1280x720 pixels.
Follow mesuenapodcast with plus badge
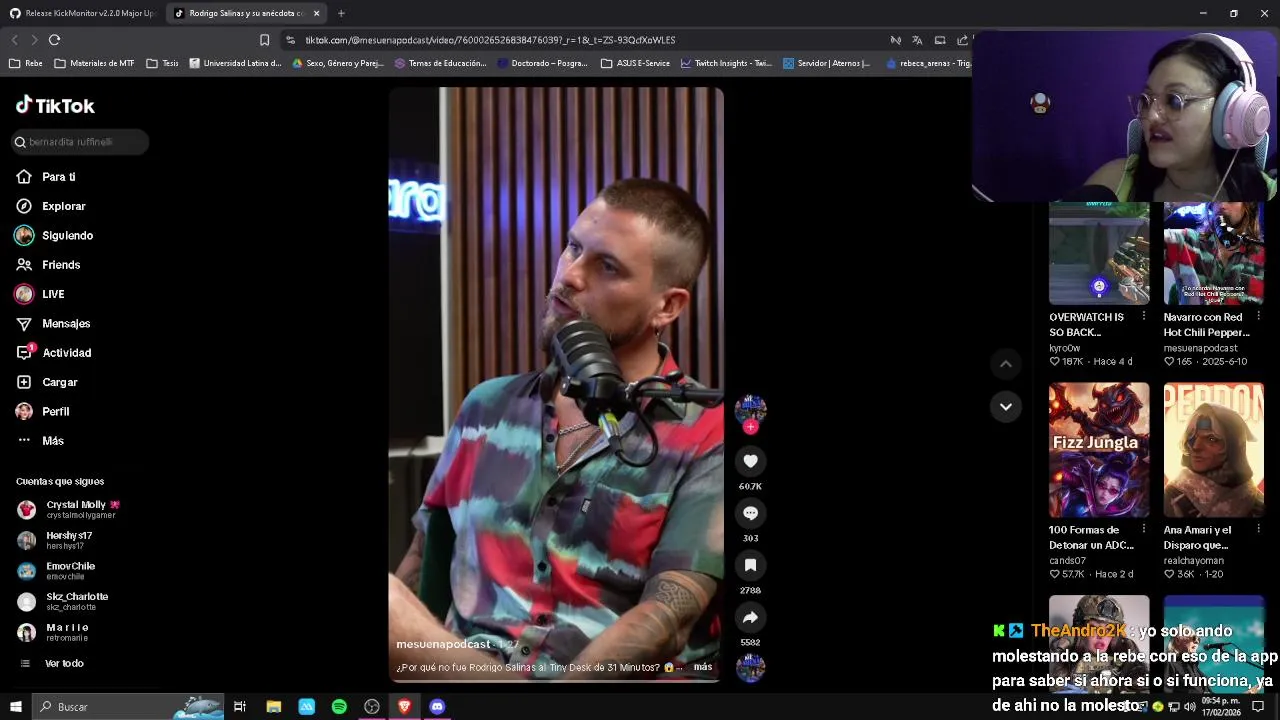[x=750, y=427]
